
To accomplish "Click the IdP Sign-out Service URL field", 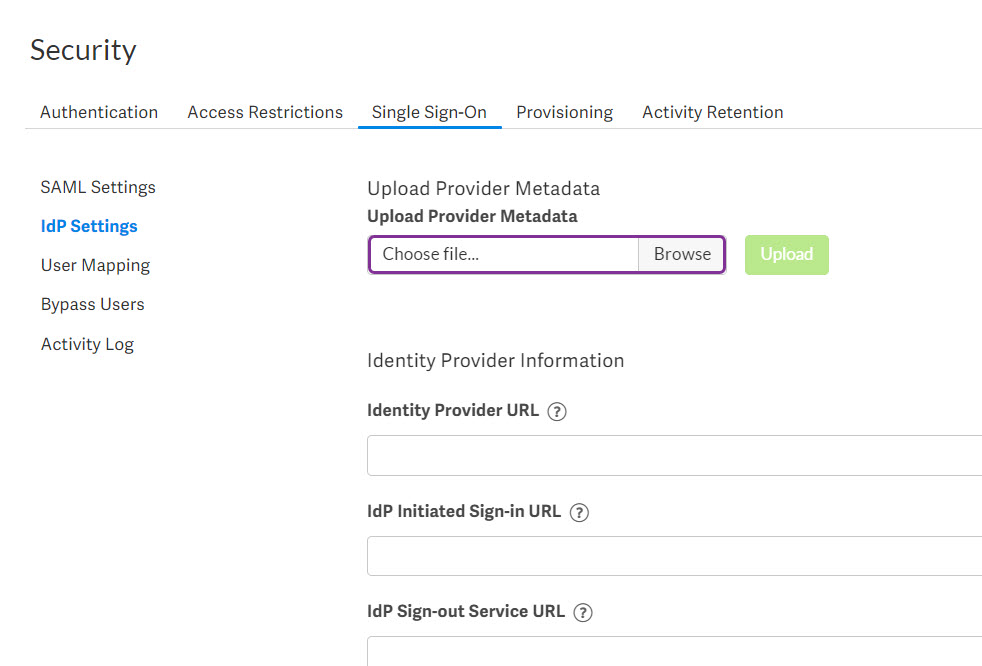I will (674, 652).
